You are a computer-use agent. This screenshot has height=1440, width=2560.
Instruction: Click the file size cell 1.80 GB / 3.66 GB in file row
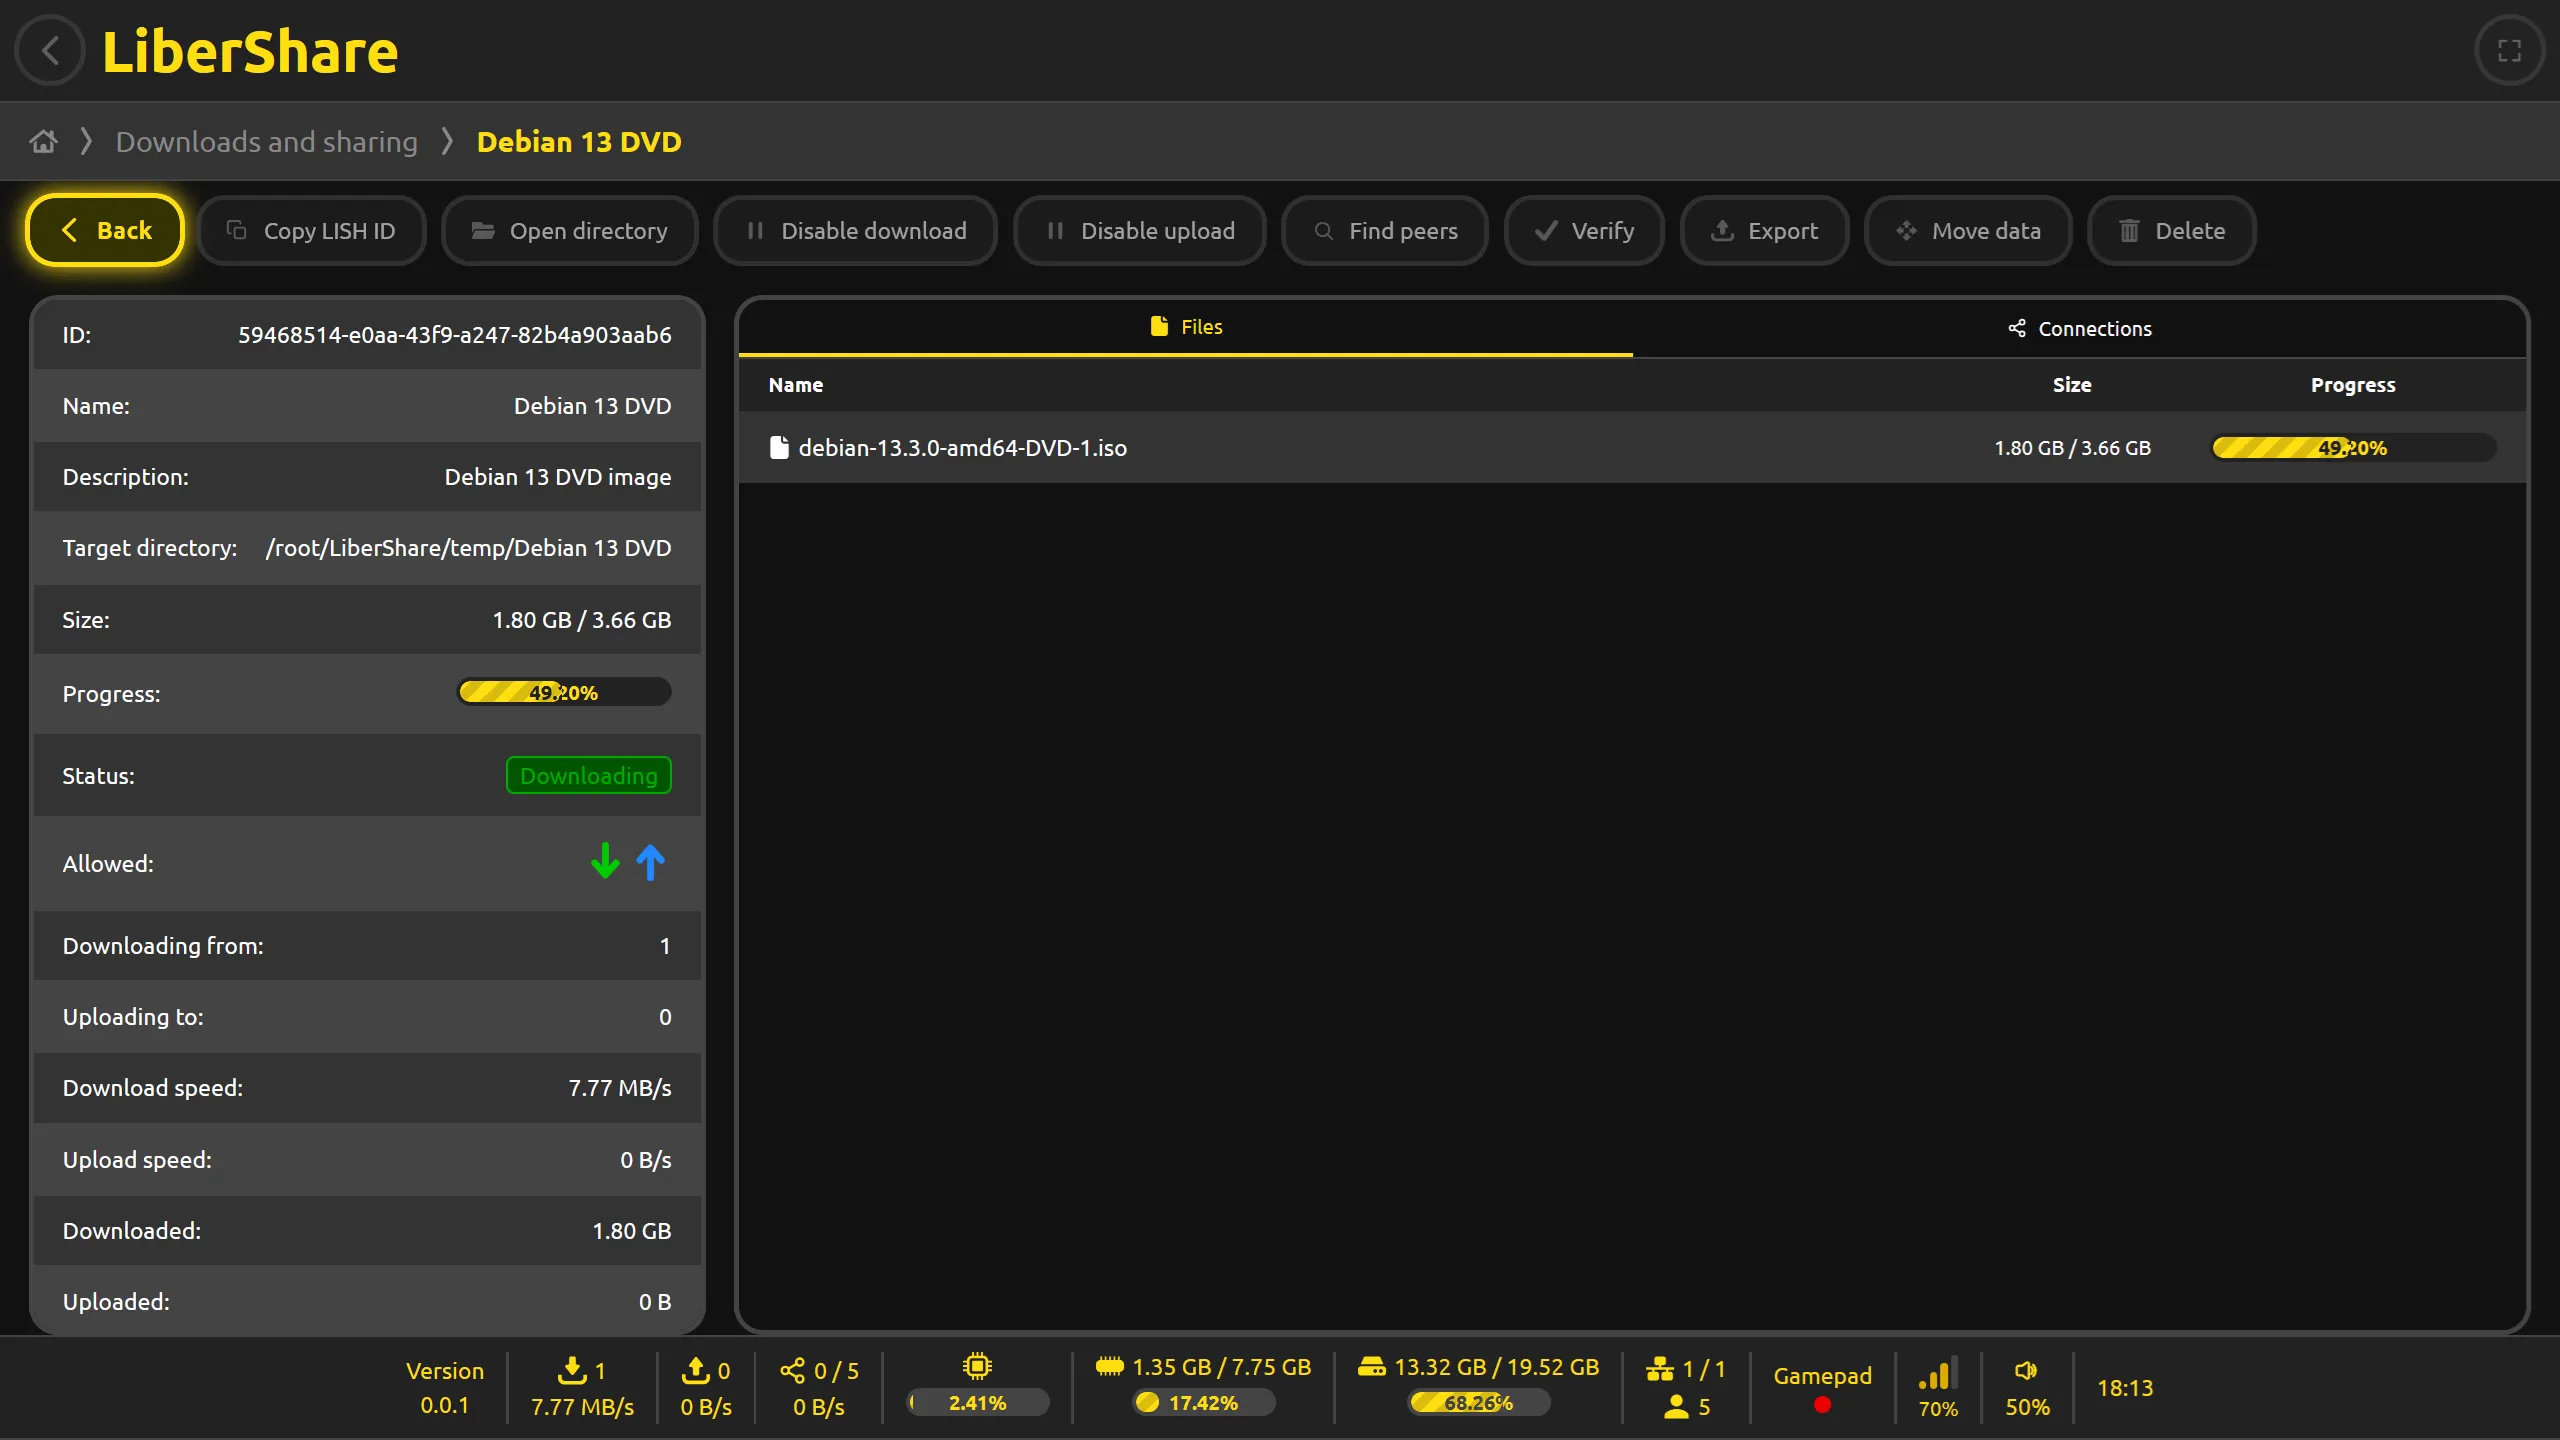coord(2072,447)
